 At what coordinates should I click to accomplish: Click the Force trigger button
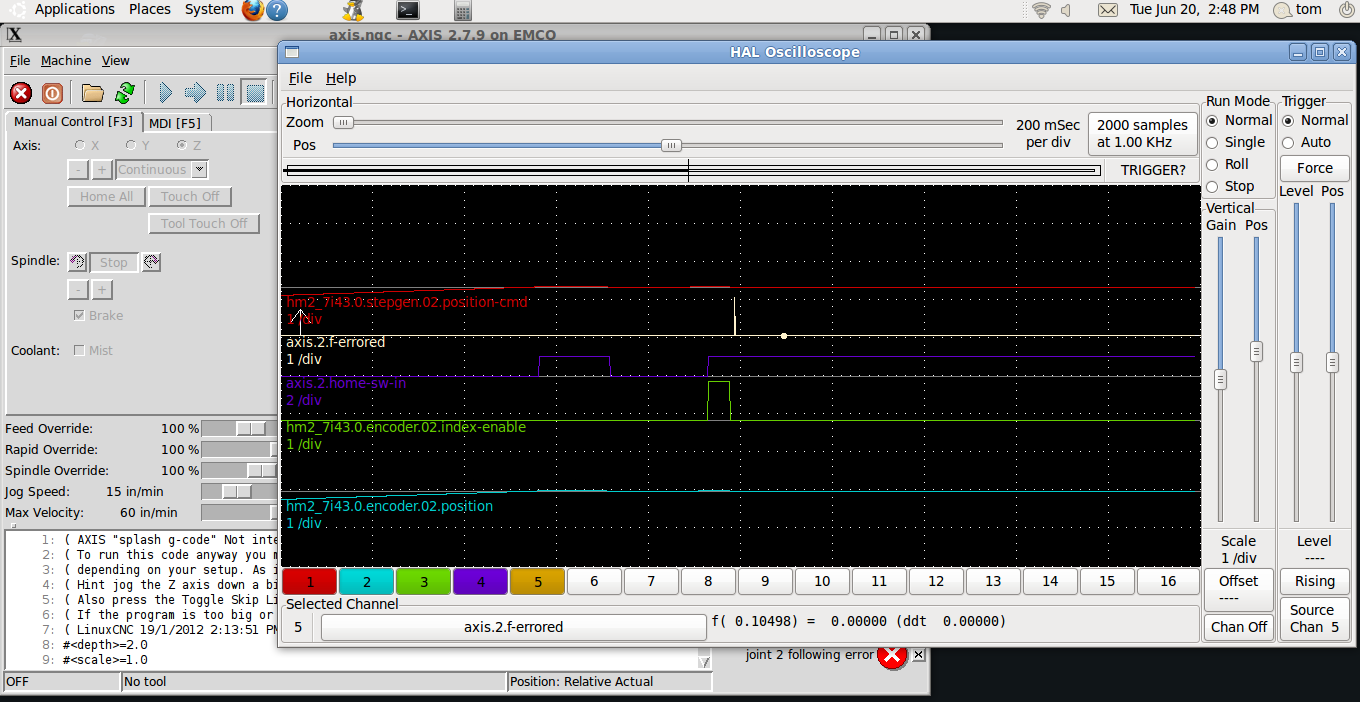click(x=1315, y=168)
